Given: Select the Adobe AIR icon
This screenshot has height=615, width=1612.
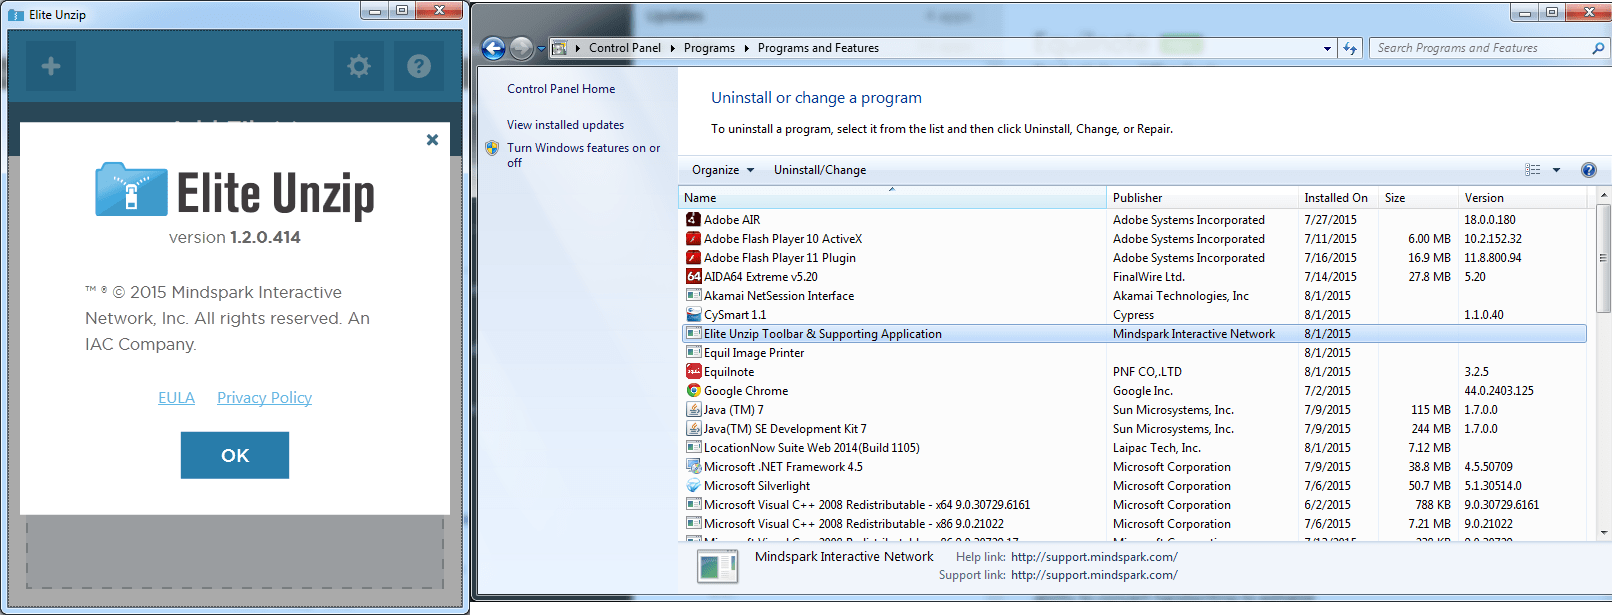Looking at the screenshot, I should [x=693, y=219].
